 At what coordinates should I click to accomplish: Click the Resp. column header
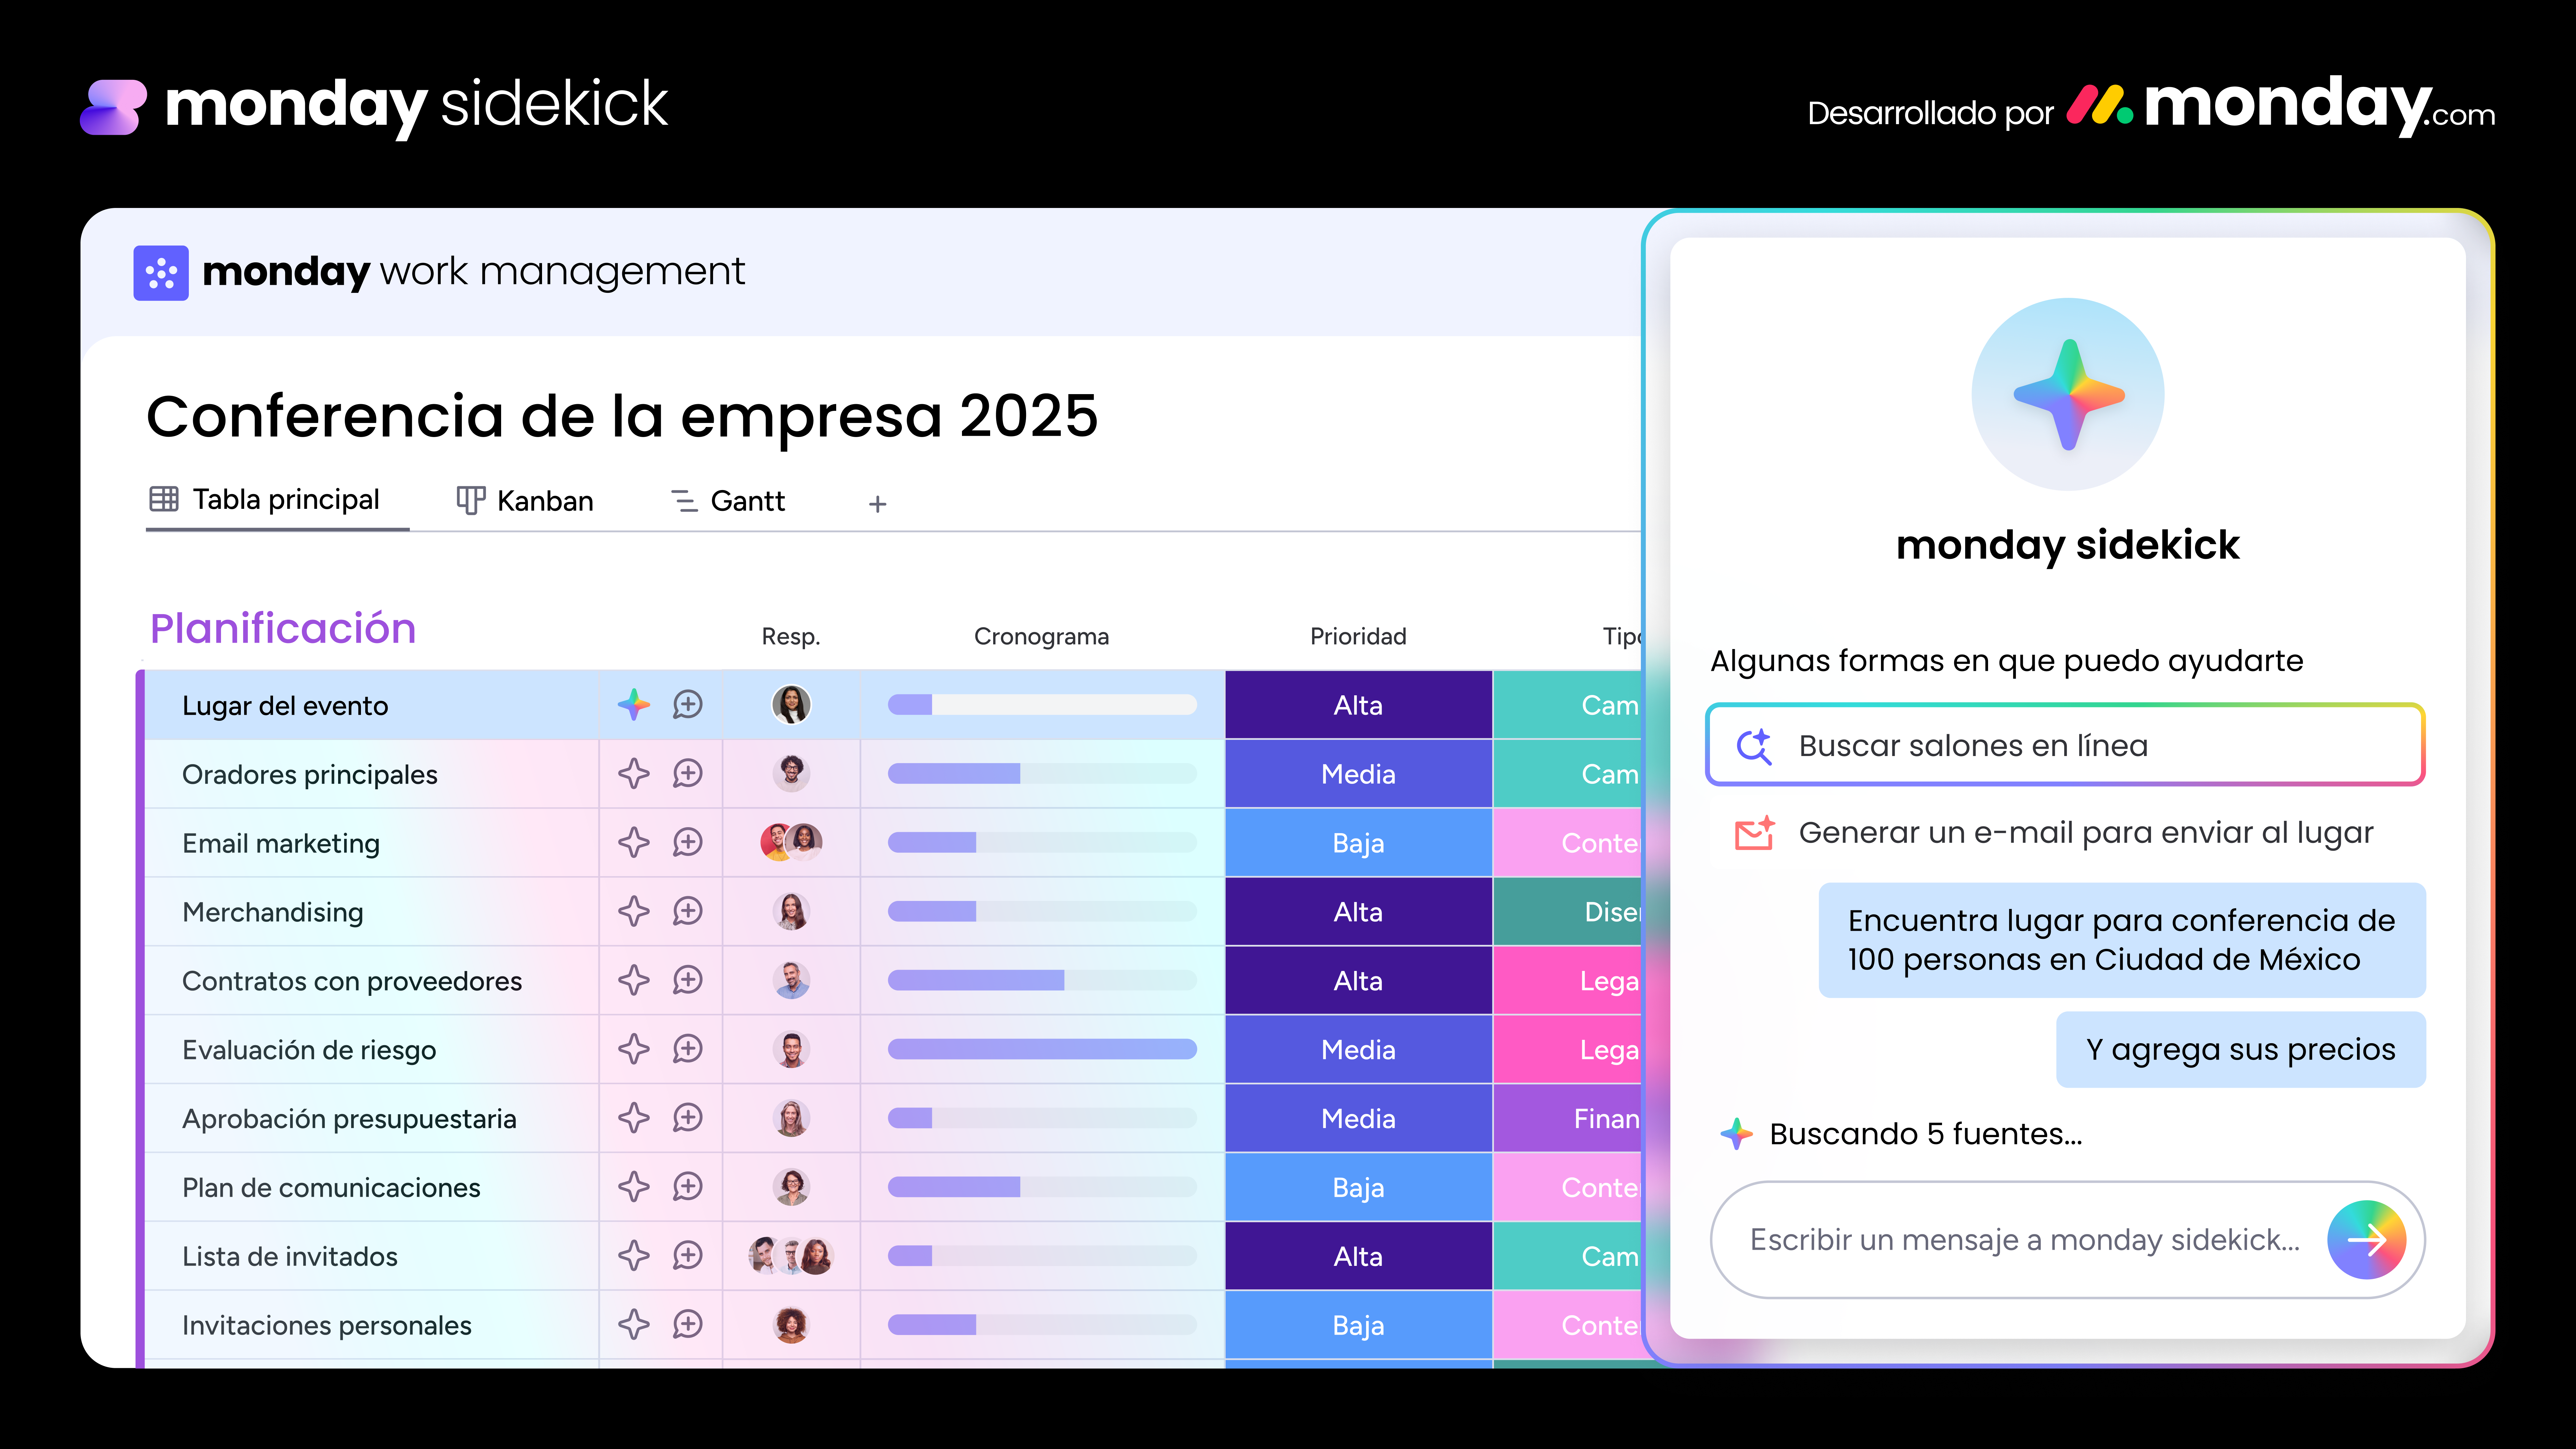tap(791, 637)
